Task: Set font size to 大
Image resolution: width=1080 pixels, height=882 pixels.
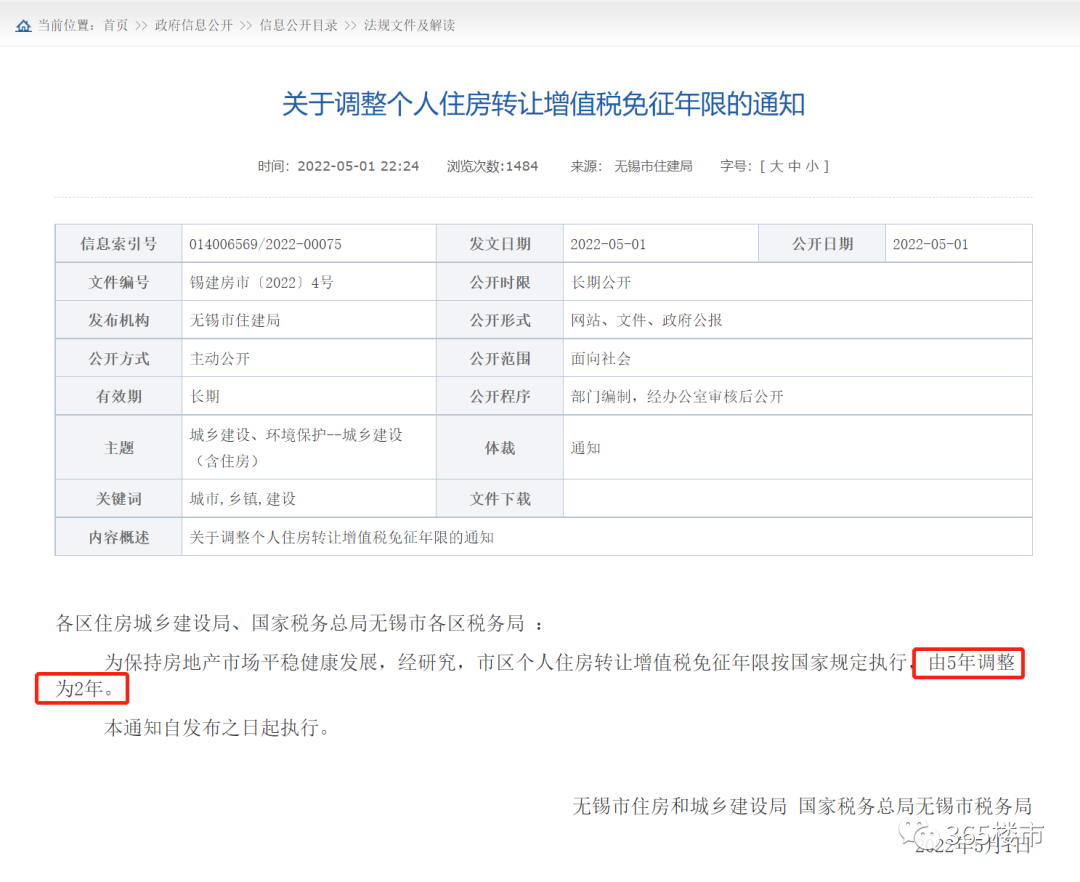Action: tap(776, 166)
